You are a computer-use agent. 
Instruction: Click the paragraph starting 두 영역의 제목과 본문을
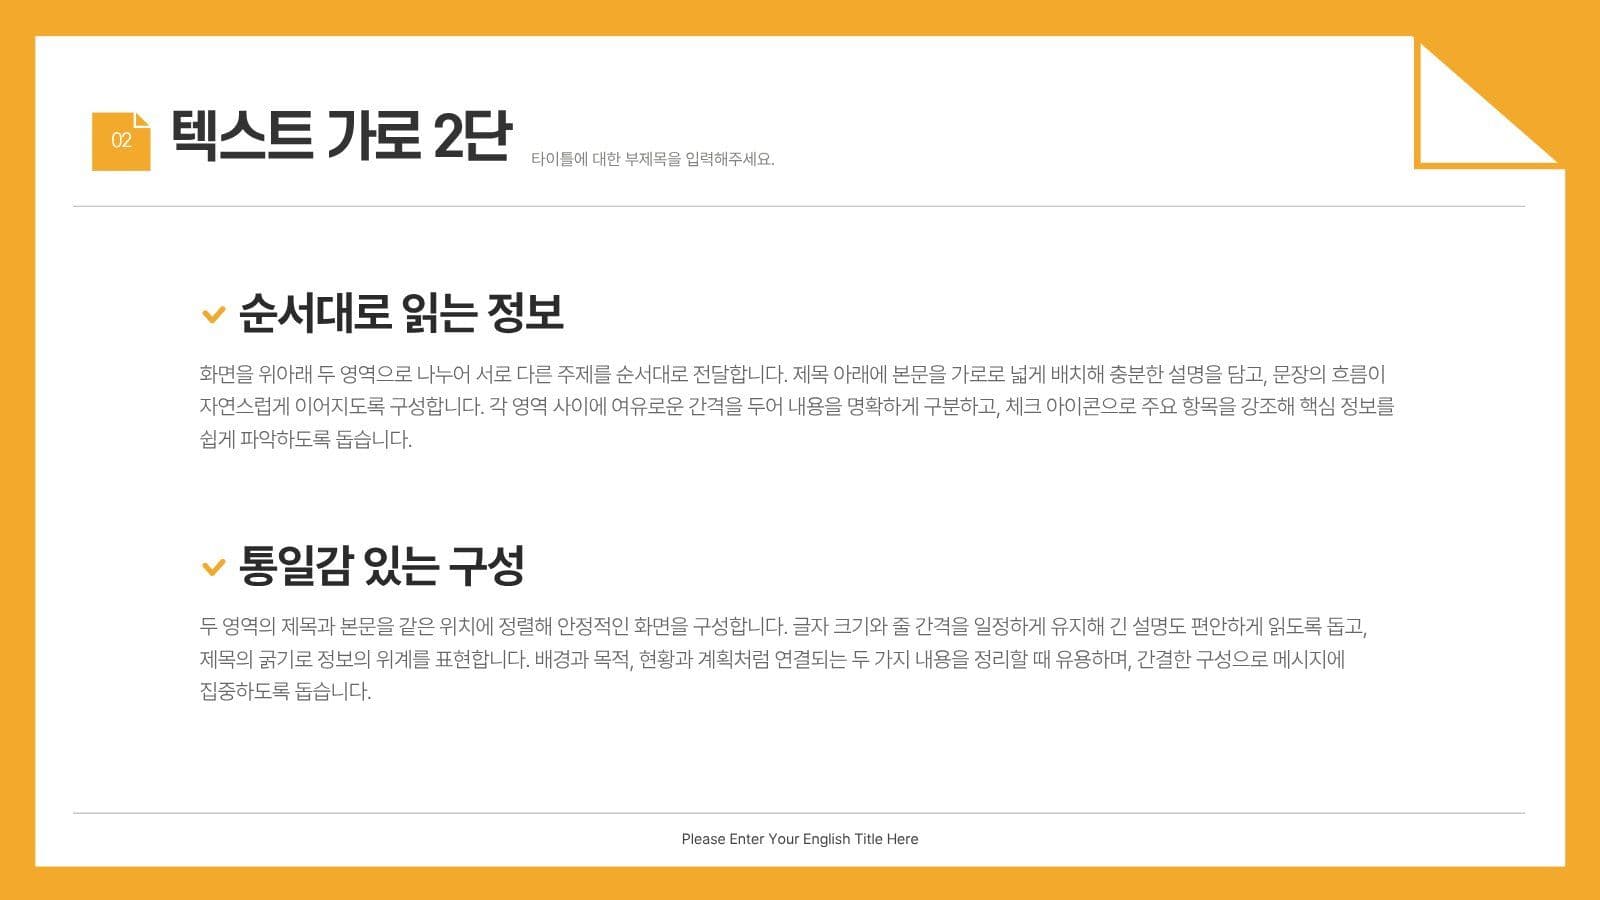pos(783,659)
